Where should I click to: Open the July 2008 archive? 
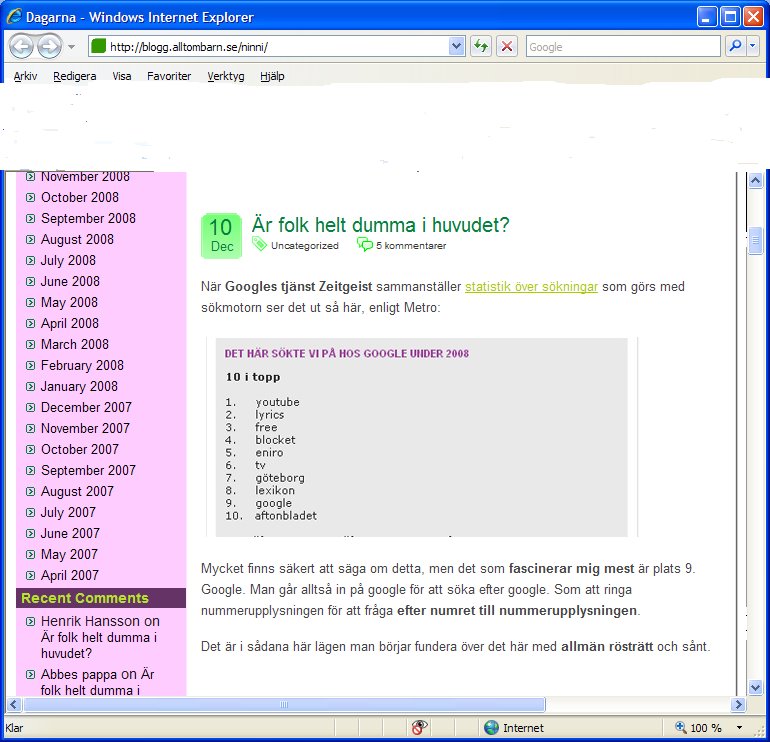click(x=68, y=261)
